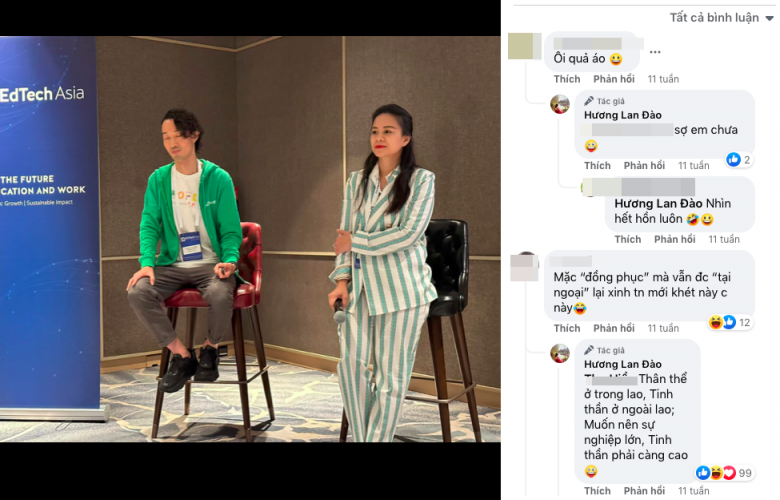Open the "Tất cả bình luận" comment filter dropdown
This screenshot has width=780, height=500.
coord(721,18)
